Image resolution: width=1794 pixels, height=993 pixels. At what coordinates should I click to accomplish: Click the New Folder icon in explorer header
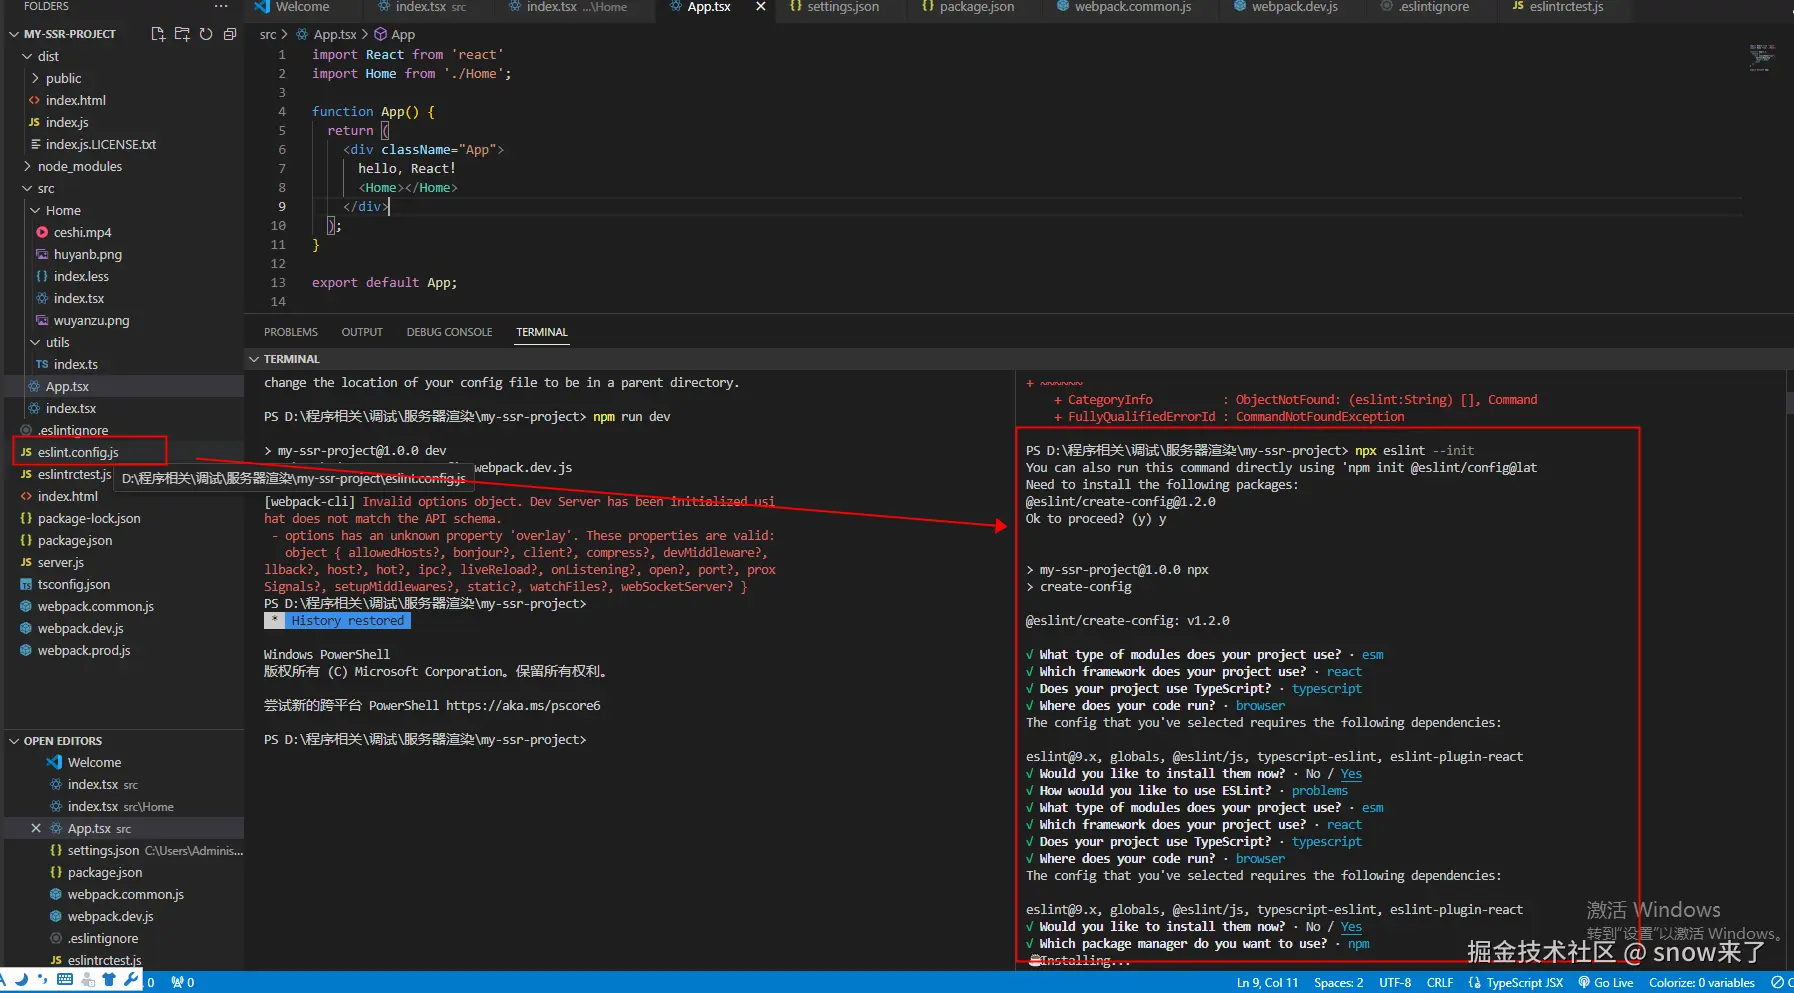point(181,34)
